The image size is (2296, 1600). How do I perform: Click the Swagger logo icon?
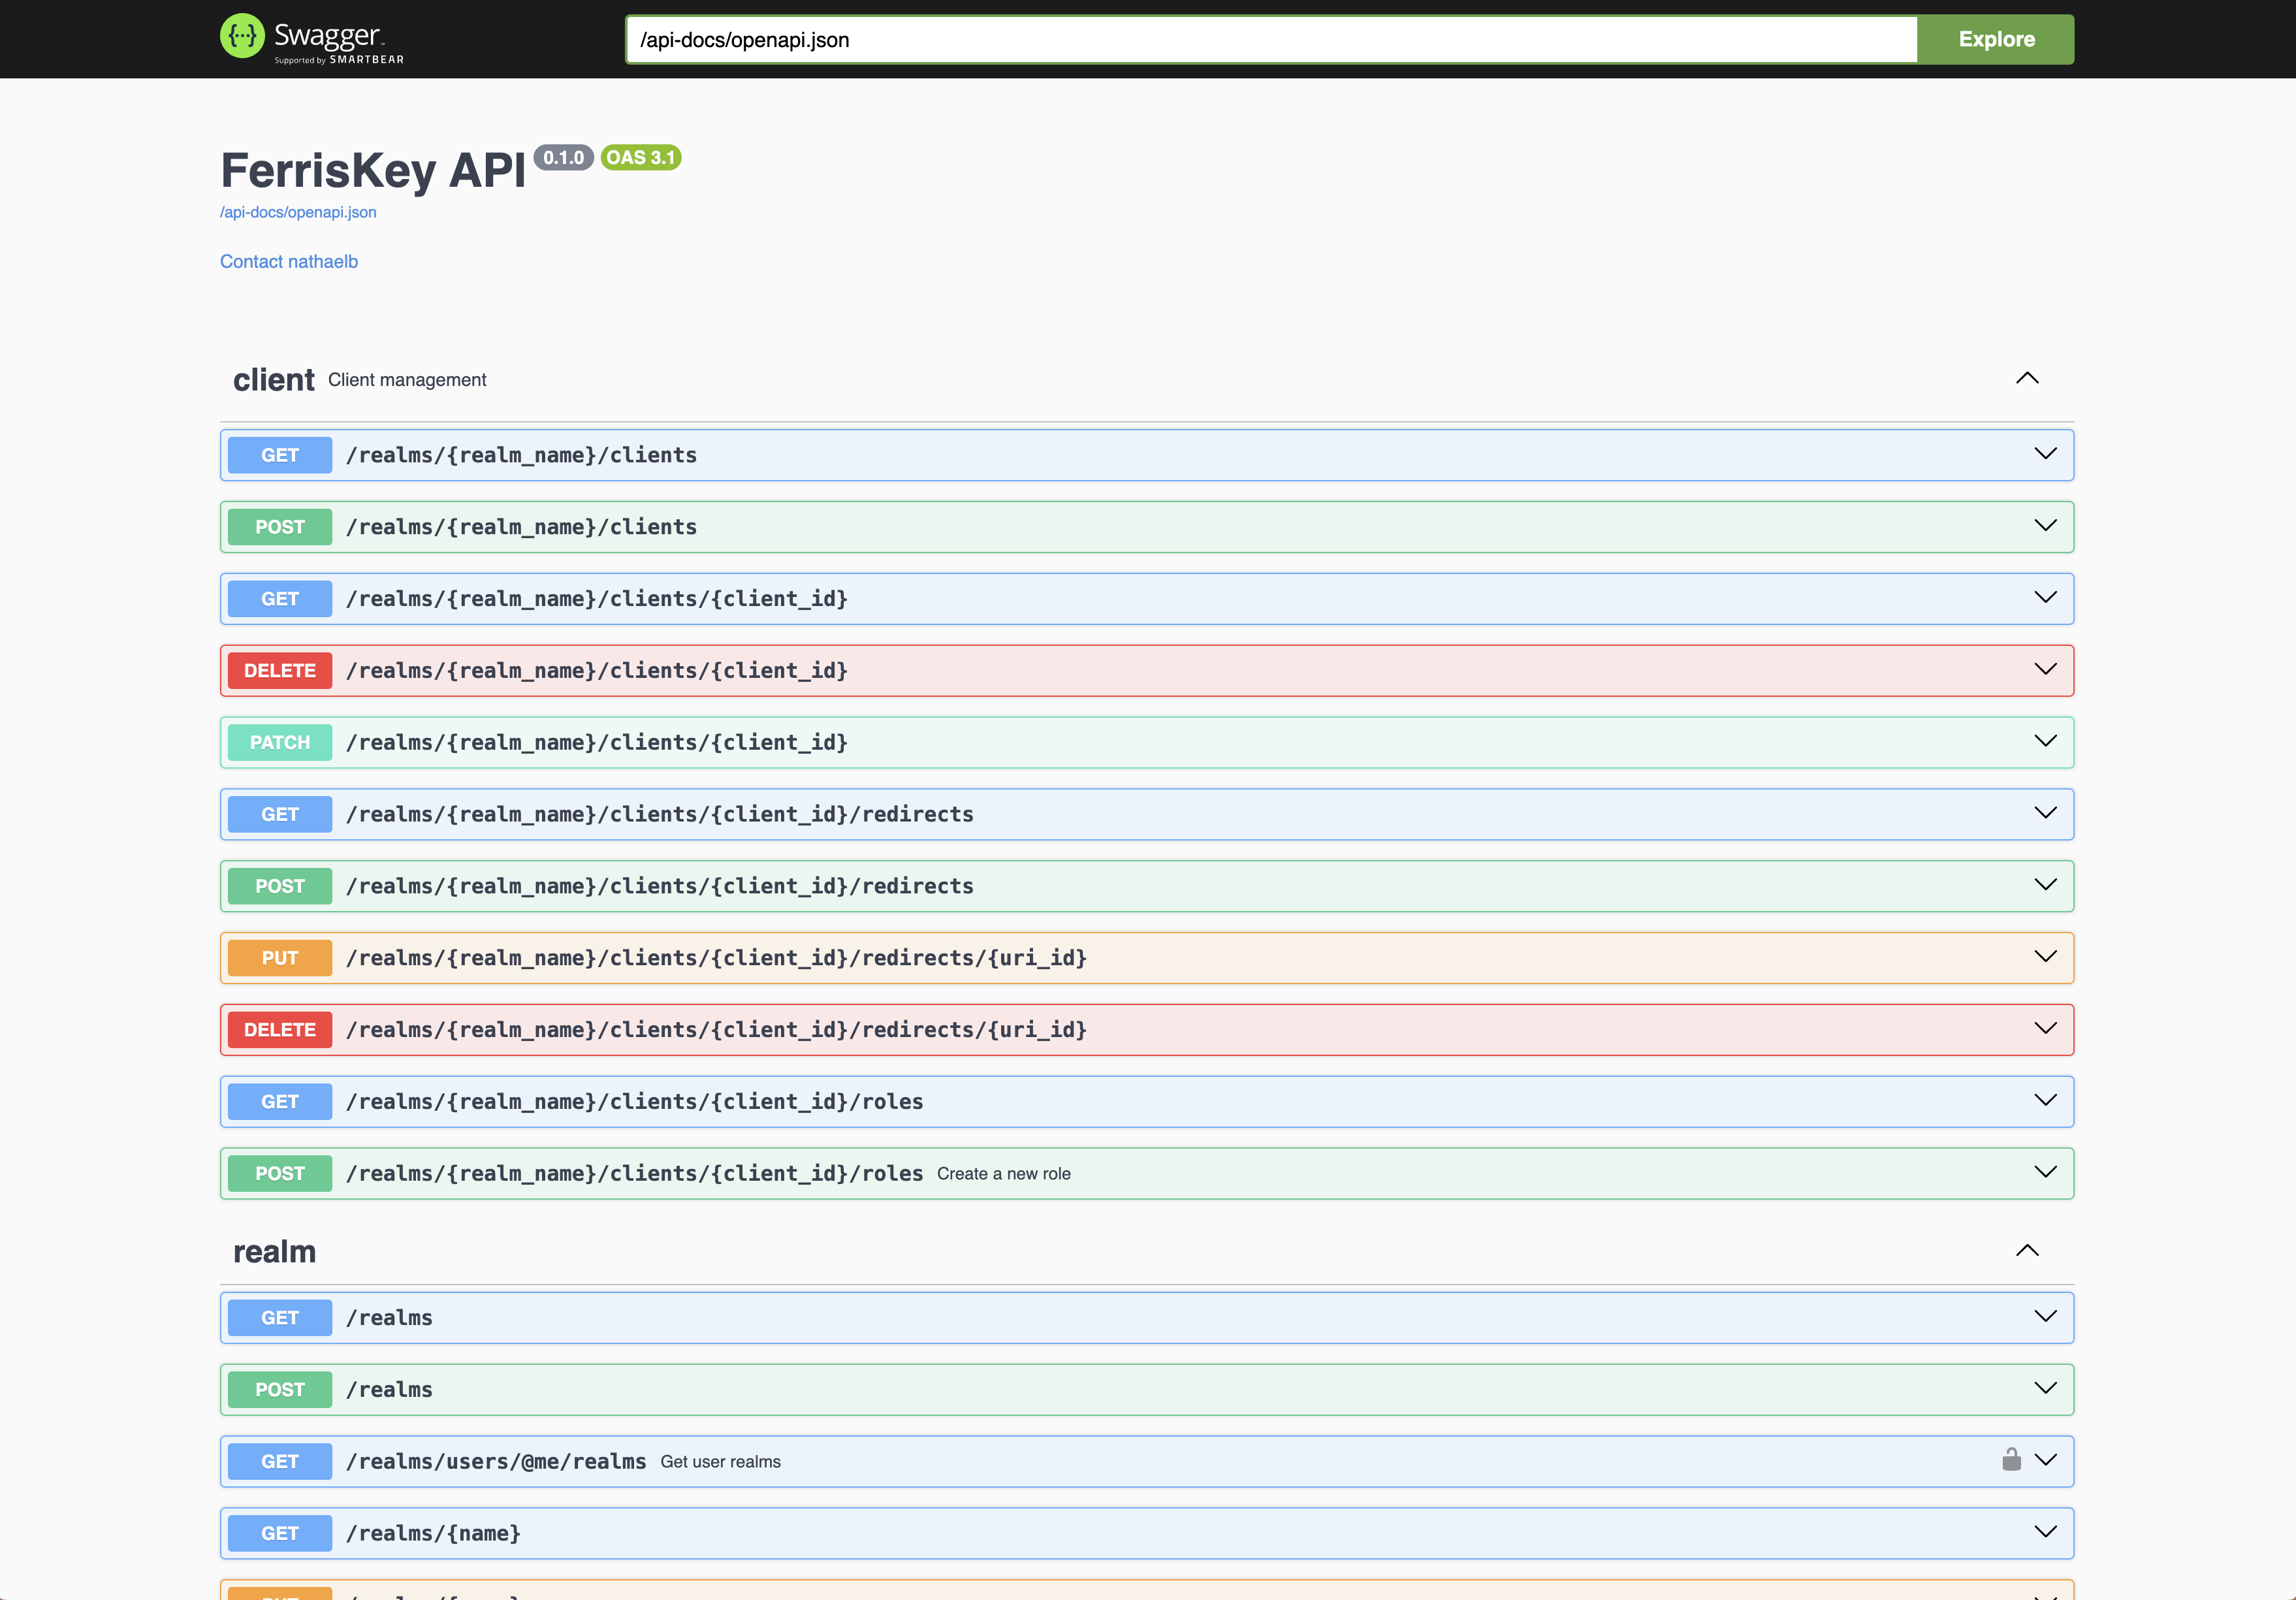coord(242,37)
